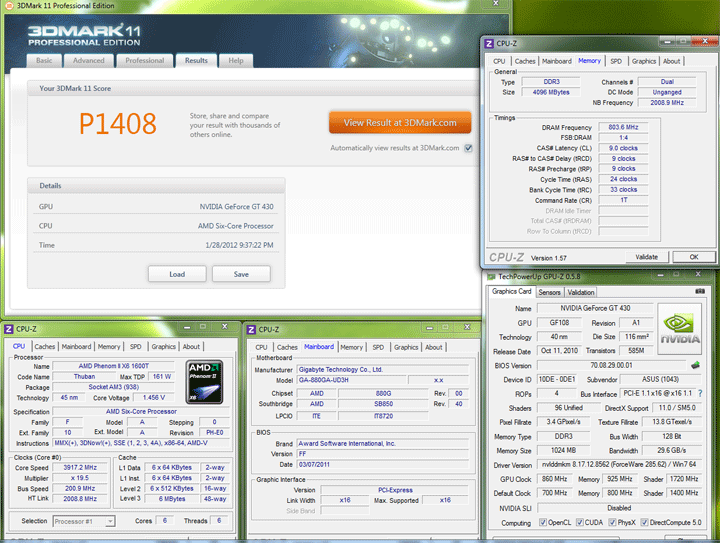
Task: Click the CPU-Z Mainboard window title icon
Action: 251,330
